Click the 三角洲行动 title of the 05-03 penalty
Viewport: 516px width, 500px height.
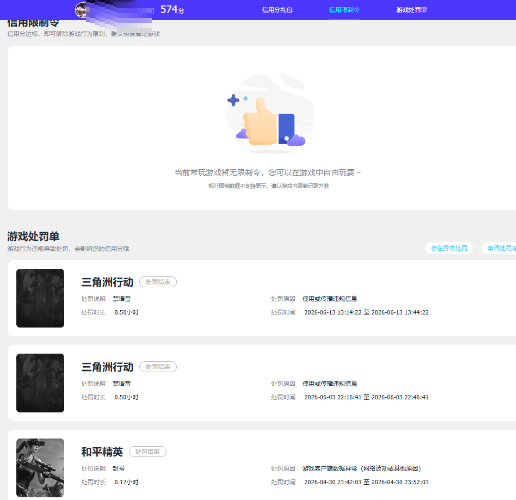click(107, 367)
